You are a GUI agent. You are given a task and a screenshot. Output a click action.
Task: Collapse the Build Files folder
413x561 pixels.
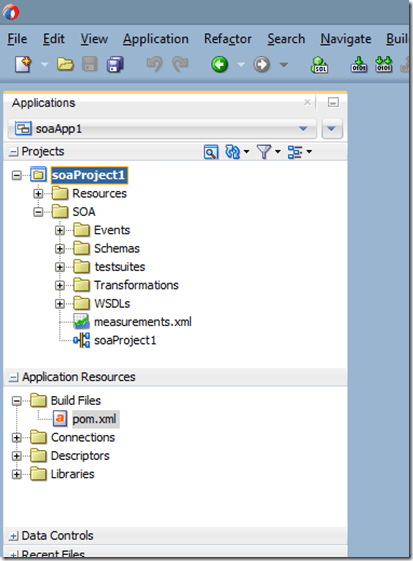pos(16,401)
